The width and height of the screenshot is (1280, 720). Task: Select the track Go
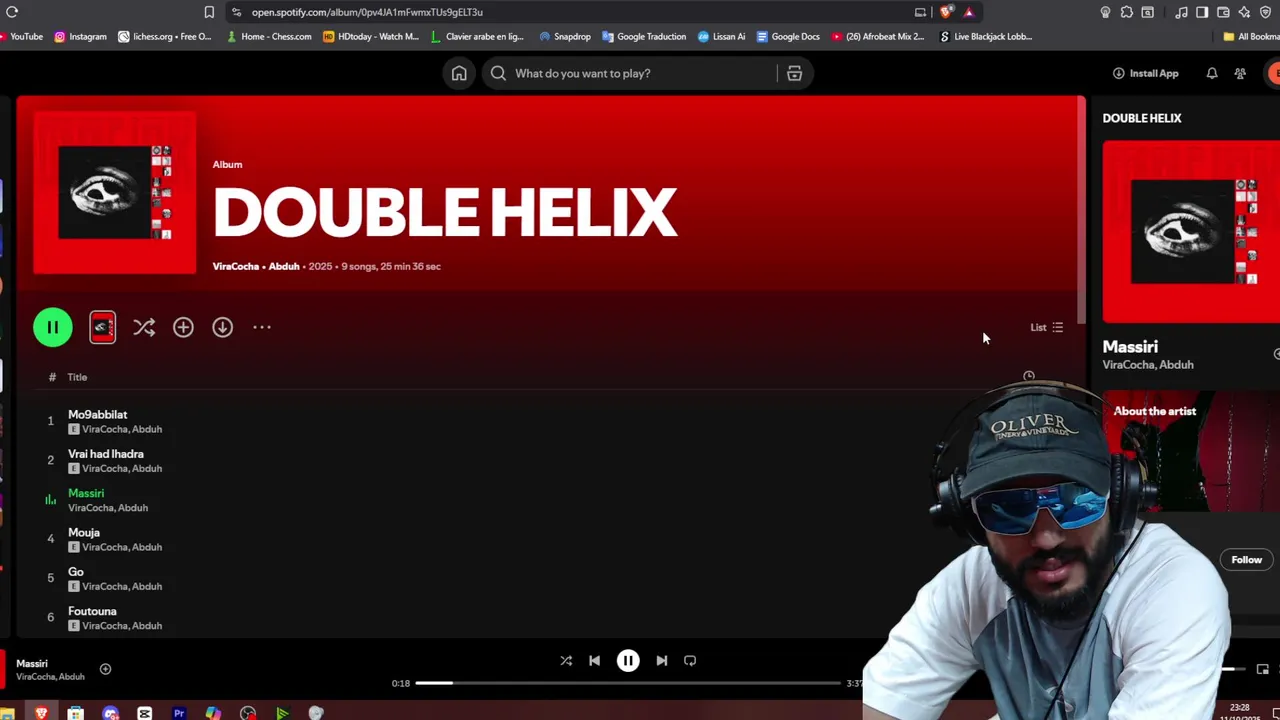point(76,572)
